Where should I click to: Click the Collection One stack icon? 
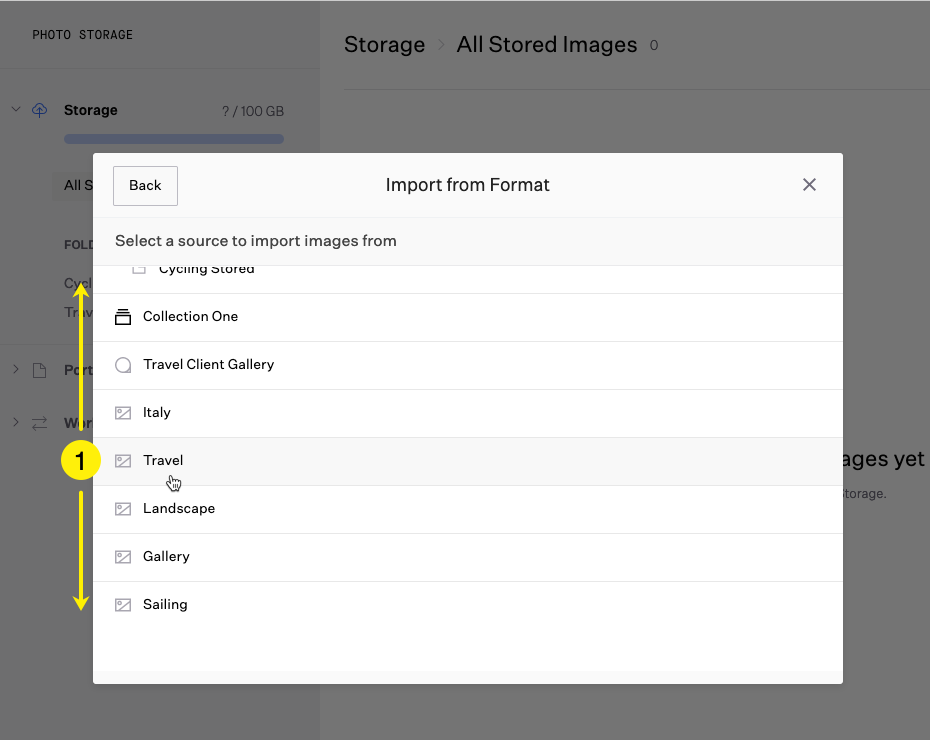pos(123,317)
